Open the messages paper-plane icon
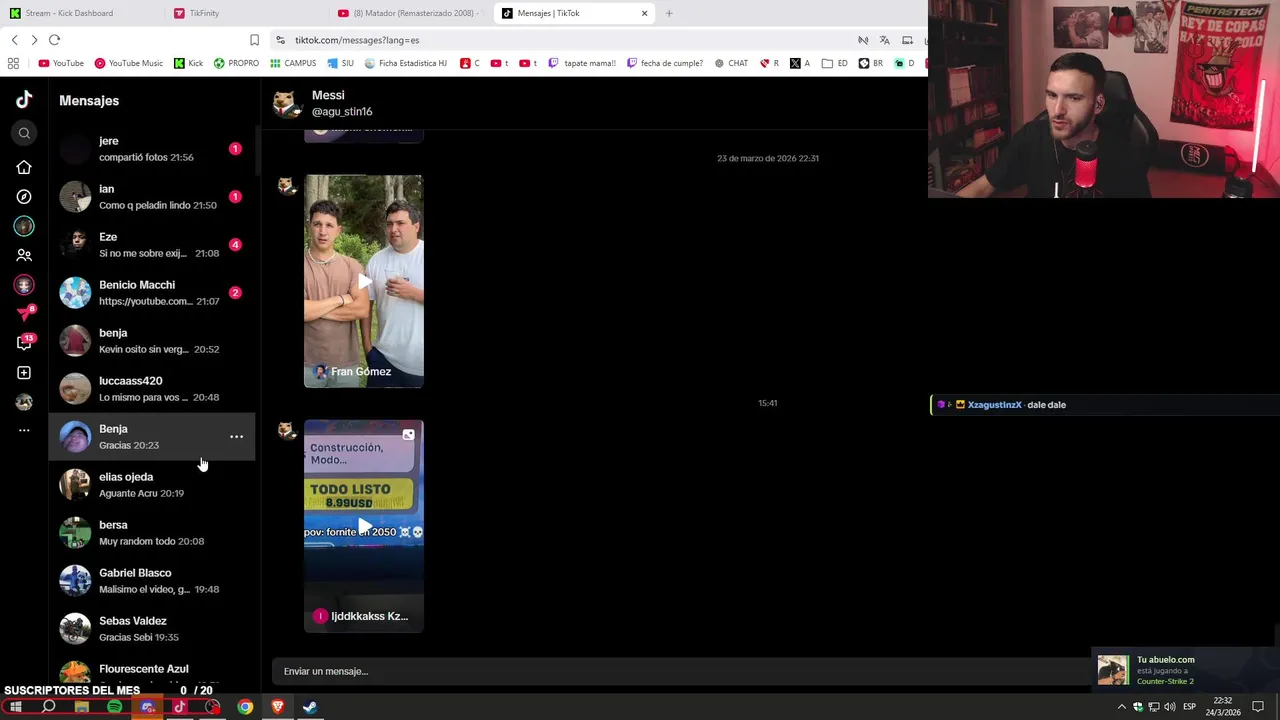 [x=24, y=314]
